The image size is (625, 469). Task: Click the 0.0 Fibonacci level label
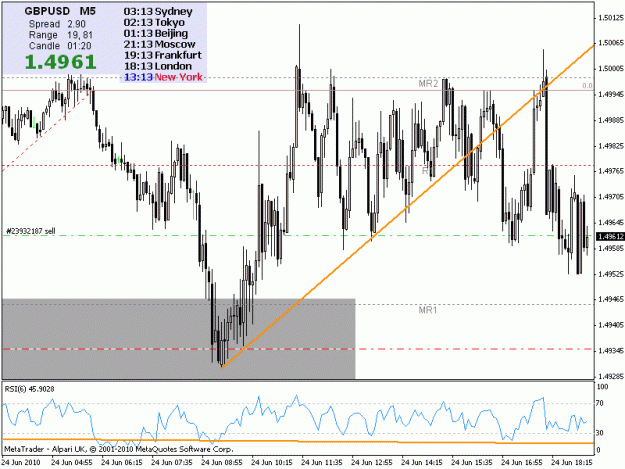tap(587, 86)
